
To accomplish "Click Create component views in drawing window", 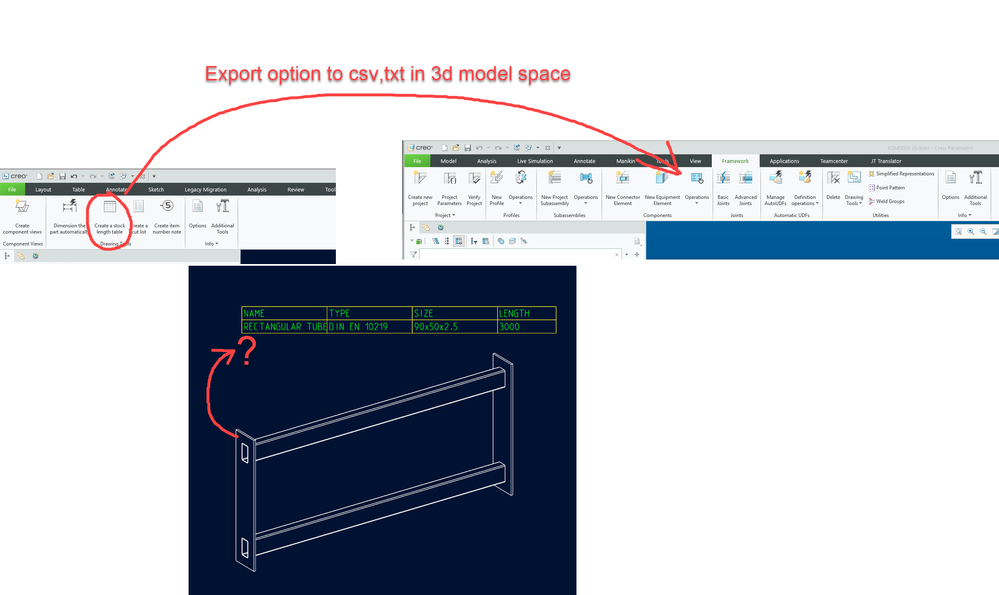I will coord(22,217).
